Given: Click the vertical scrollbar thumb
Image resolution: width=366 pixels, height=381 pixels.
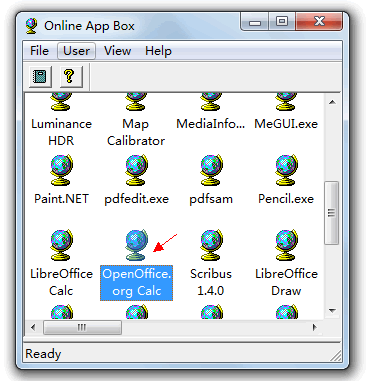Looking at the screenshot, I should (x=332, y=213).
